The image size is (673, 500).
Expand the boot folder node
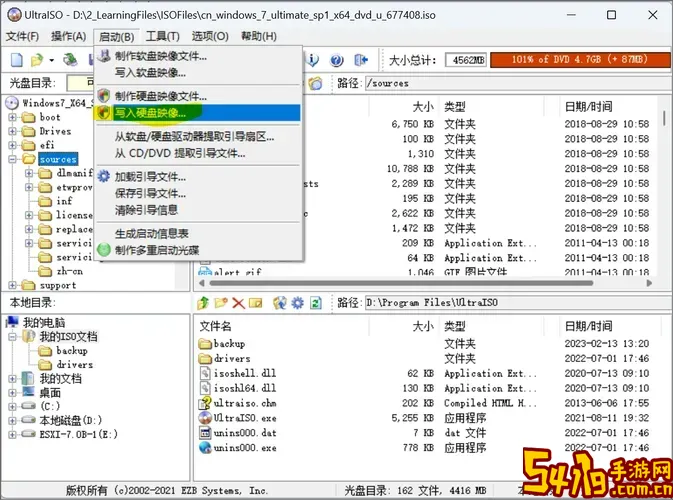click(12, 117)
